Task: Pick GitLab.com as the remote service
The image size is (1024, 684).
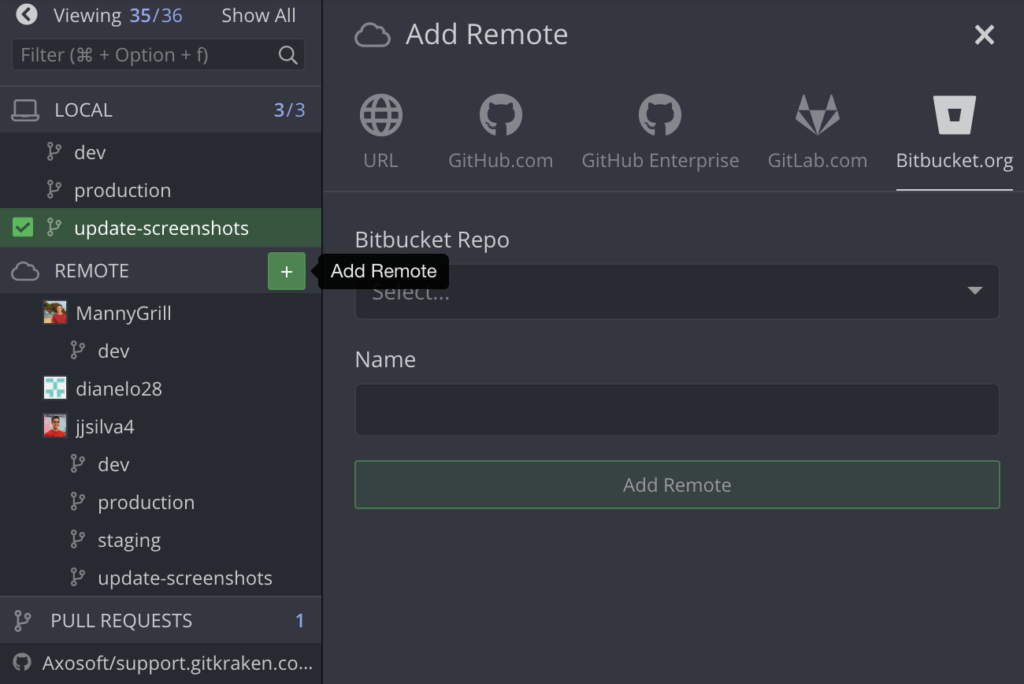Action: point(817,128)
